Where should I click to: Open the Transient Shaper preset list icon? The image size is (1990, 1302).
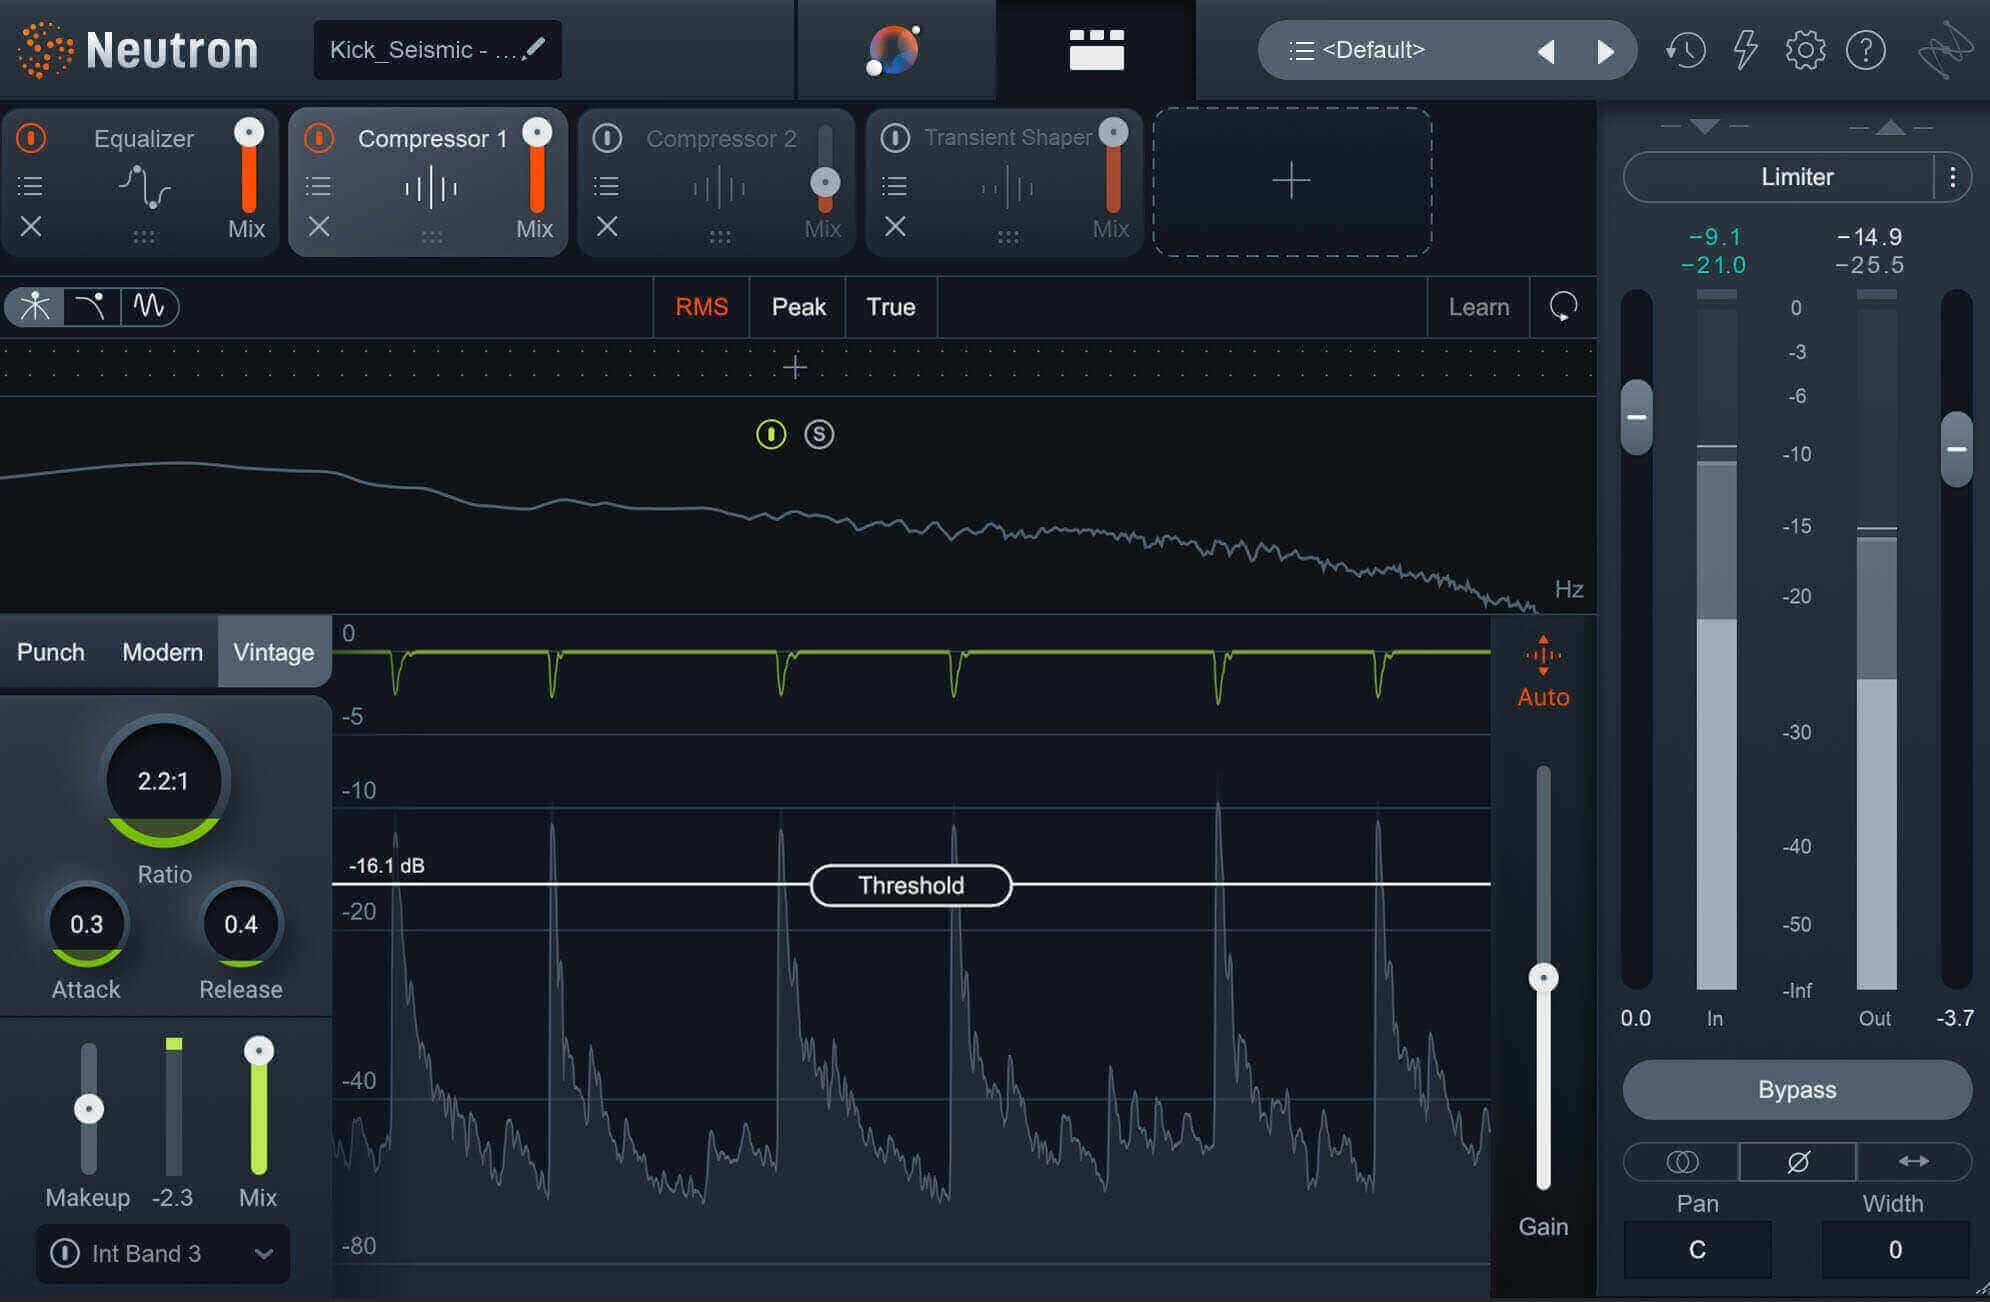894,186
